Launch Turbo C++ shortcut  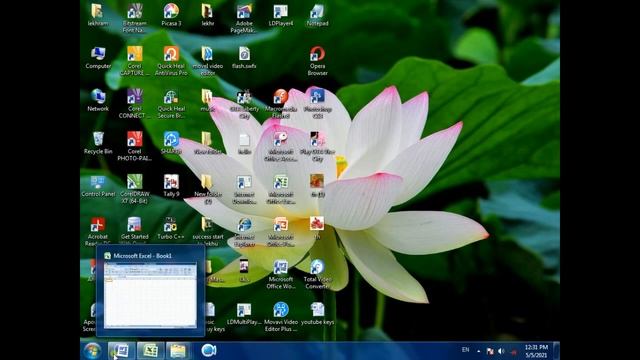(x=171, y=228)
